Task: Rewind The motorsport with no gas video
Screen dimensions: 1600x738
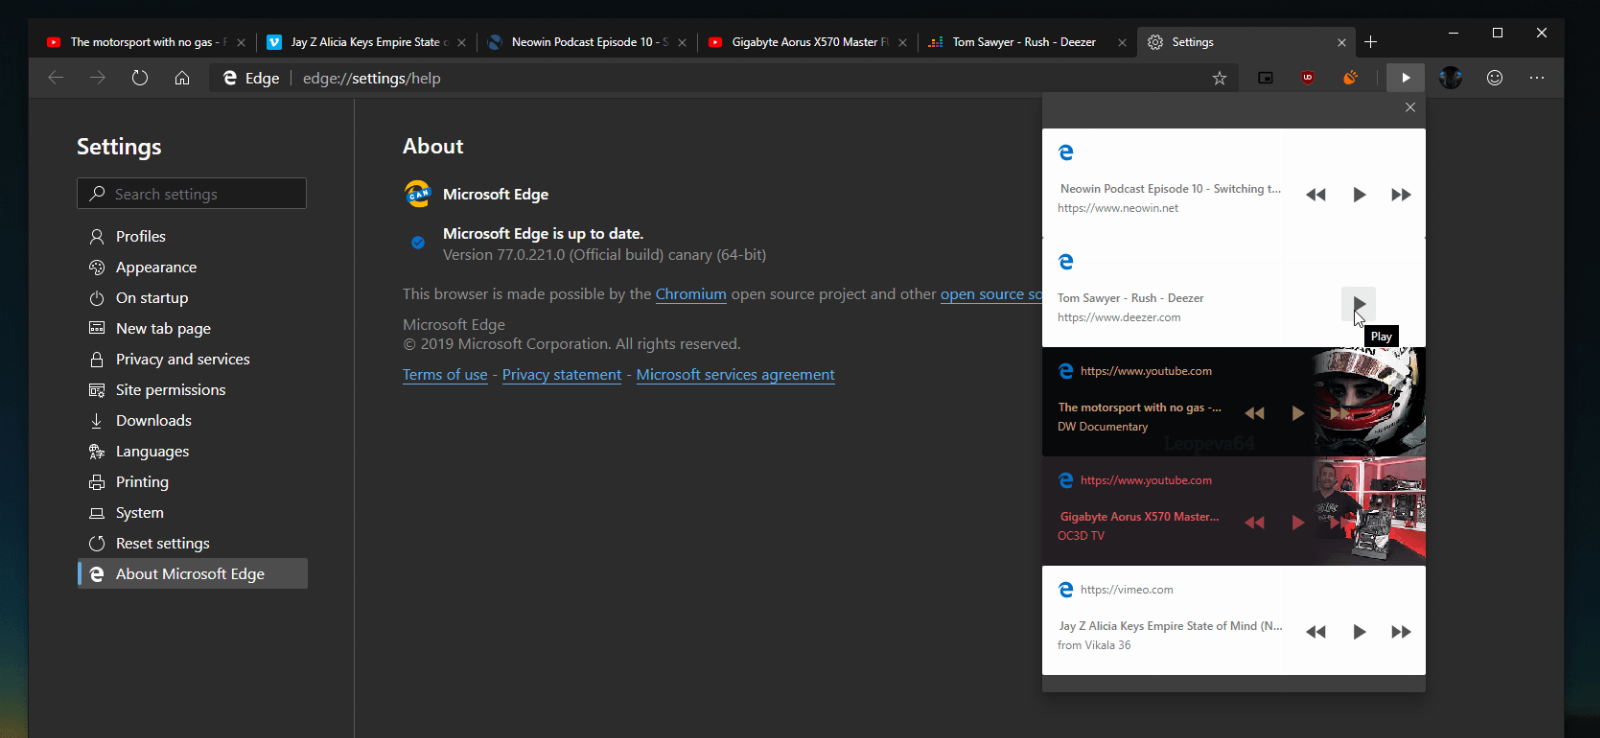Action: tap(1255, 413)
